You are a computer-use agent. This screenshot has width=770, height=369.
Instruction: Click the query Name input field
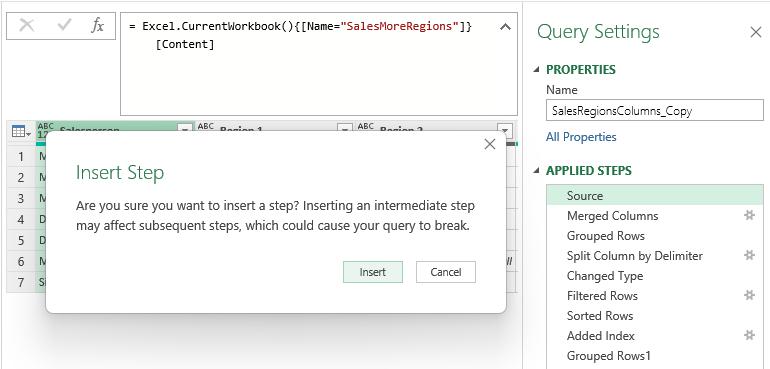[655, 111]
